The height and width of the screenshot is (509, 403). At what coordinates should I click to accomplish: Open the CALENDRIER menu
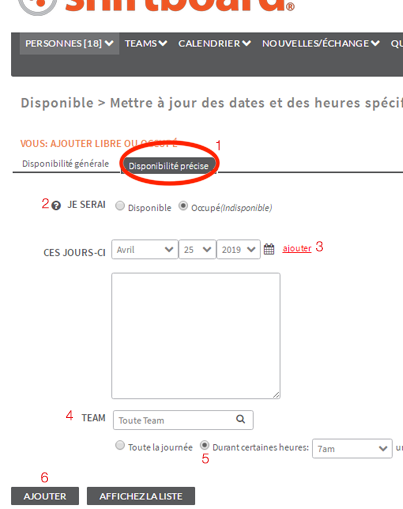pos(214,44)
